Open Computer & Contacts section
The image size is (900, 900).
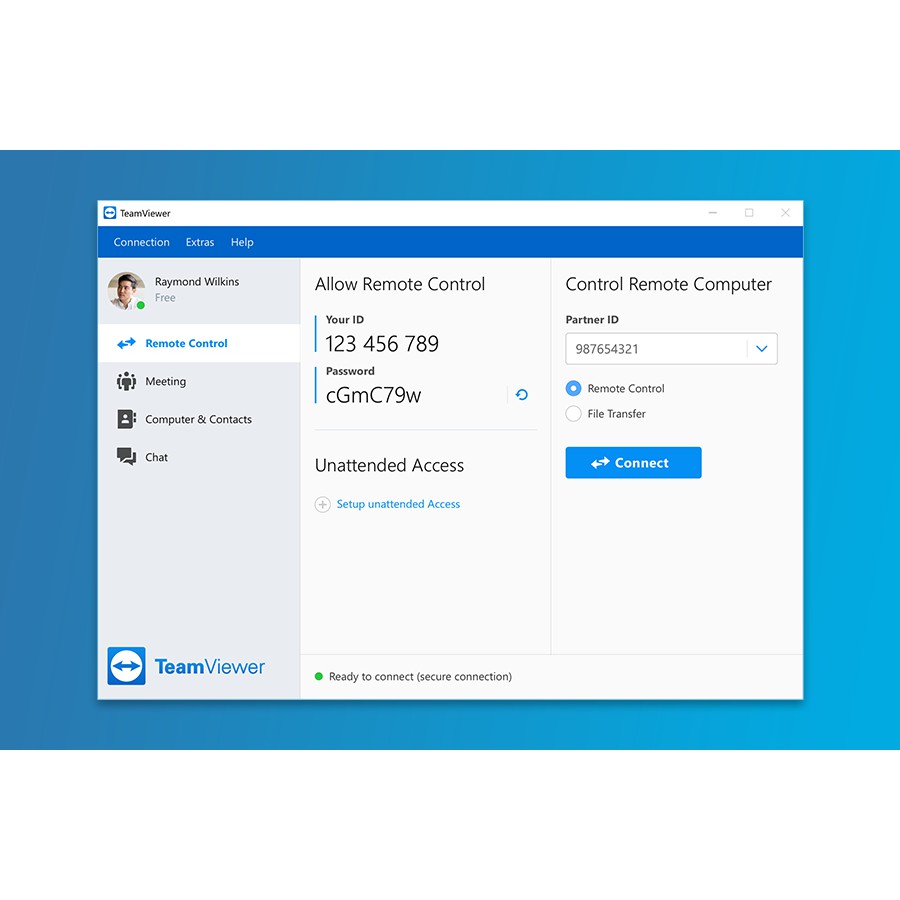[199, 419]
